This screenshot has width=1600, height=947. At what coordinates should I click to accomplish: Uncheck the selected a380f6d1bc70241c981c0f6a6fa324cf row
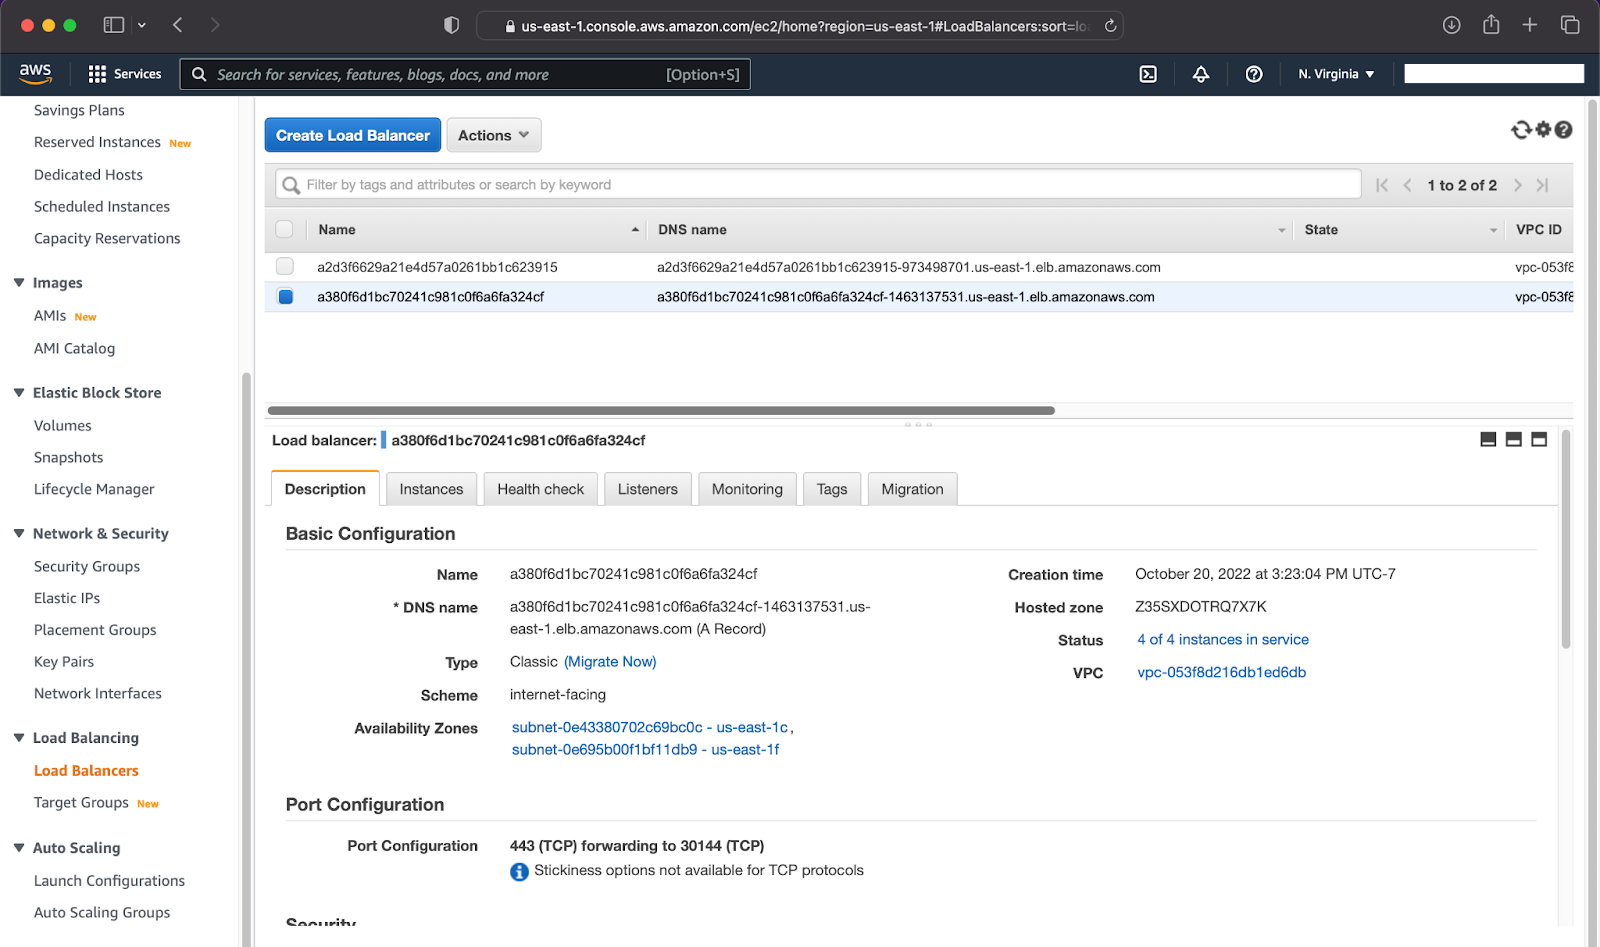285,297
